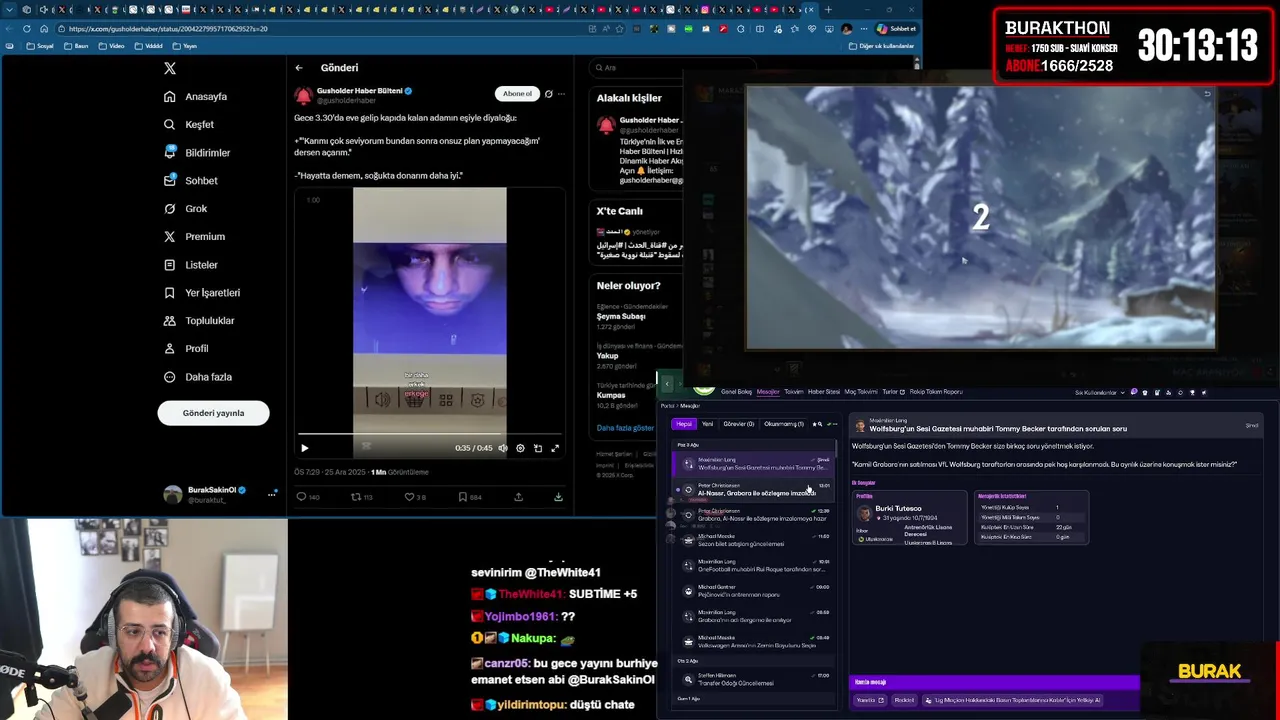This screenshot has height=720, width=1280.
Task: Click the Gönderi yayınla button
Action: coord(213,413)
